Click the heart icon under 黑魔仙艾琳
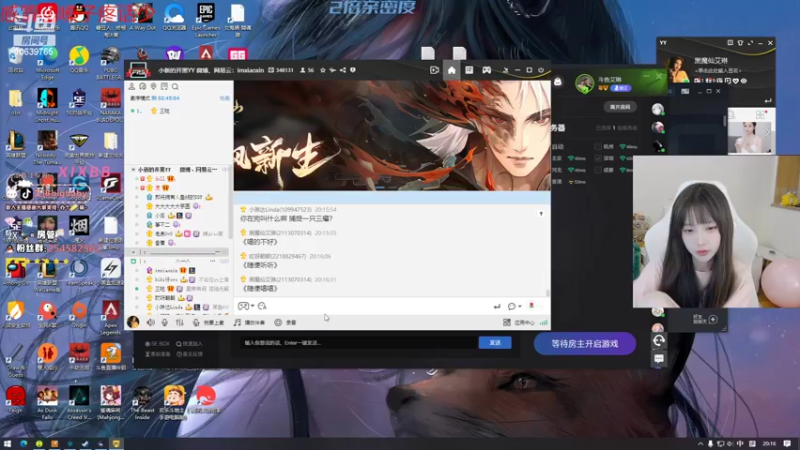 pyautogui.click(x=736, y=81)
